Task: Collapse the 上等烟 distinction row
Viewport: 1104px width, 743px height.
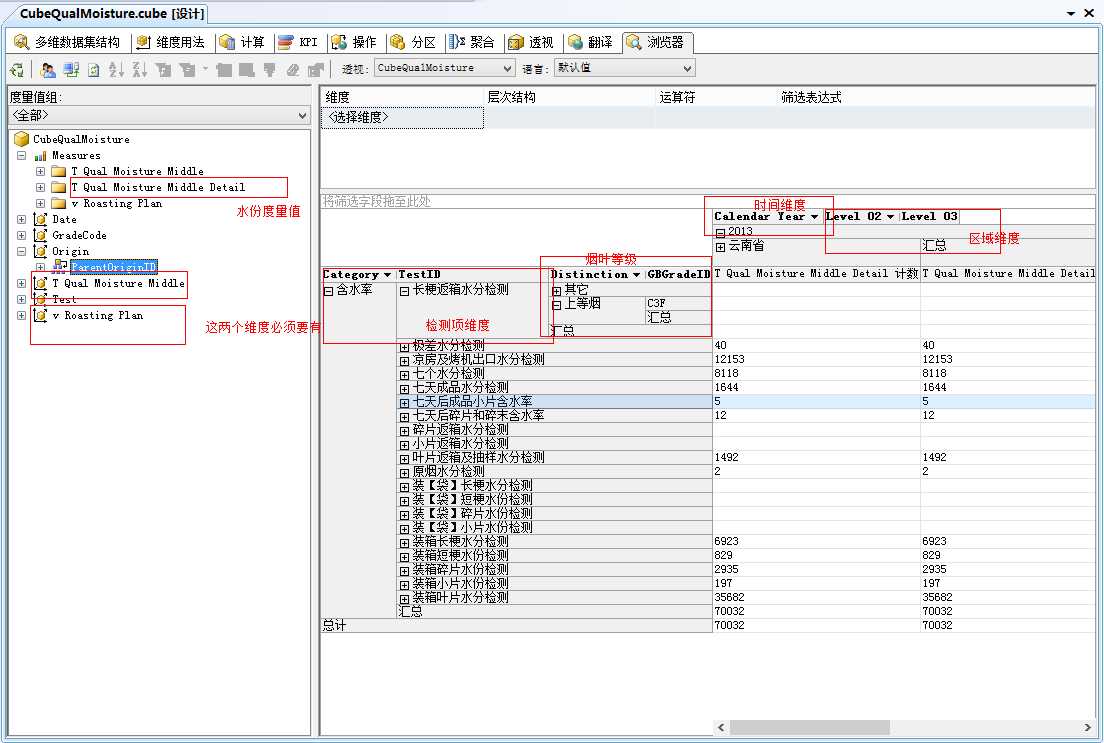Action: (x=556, y=305)
